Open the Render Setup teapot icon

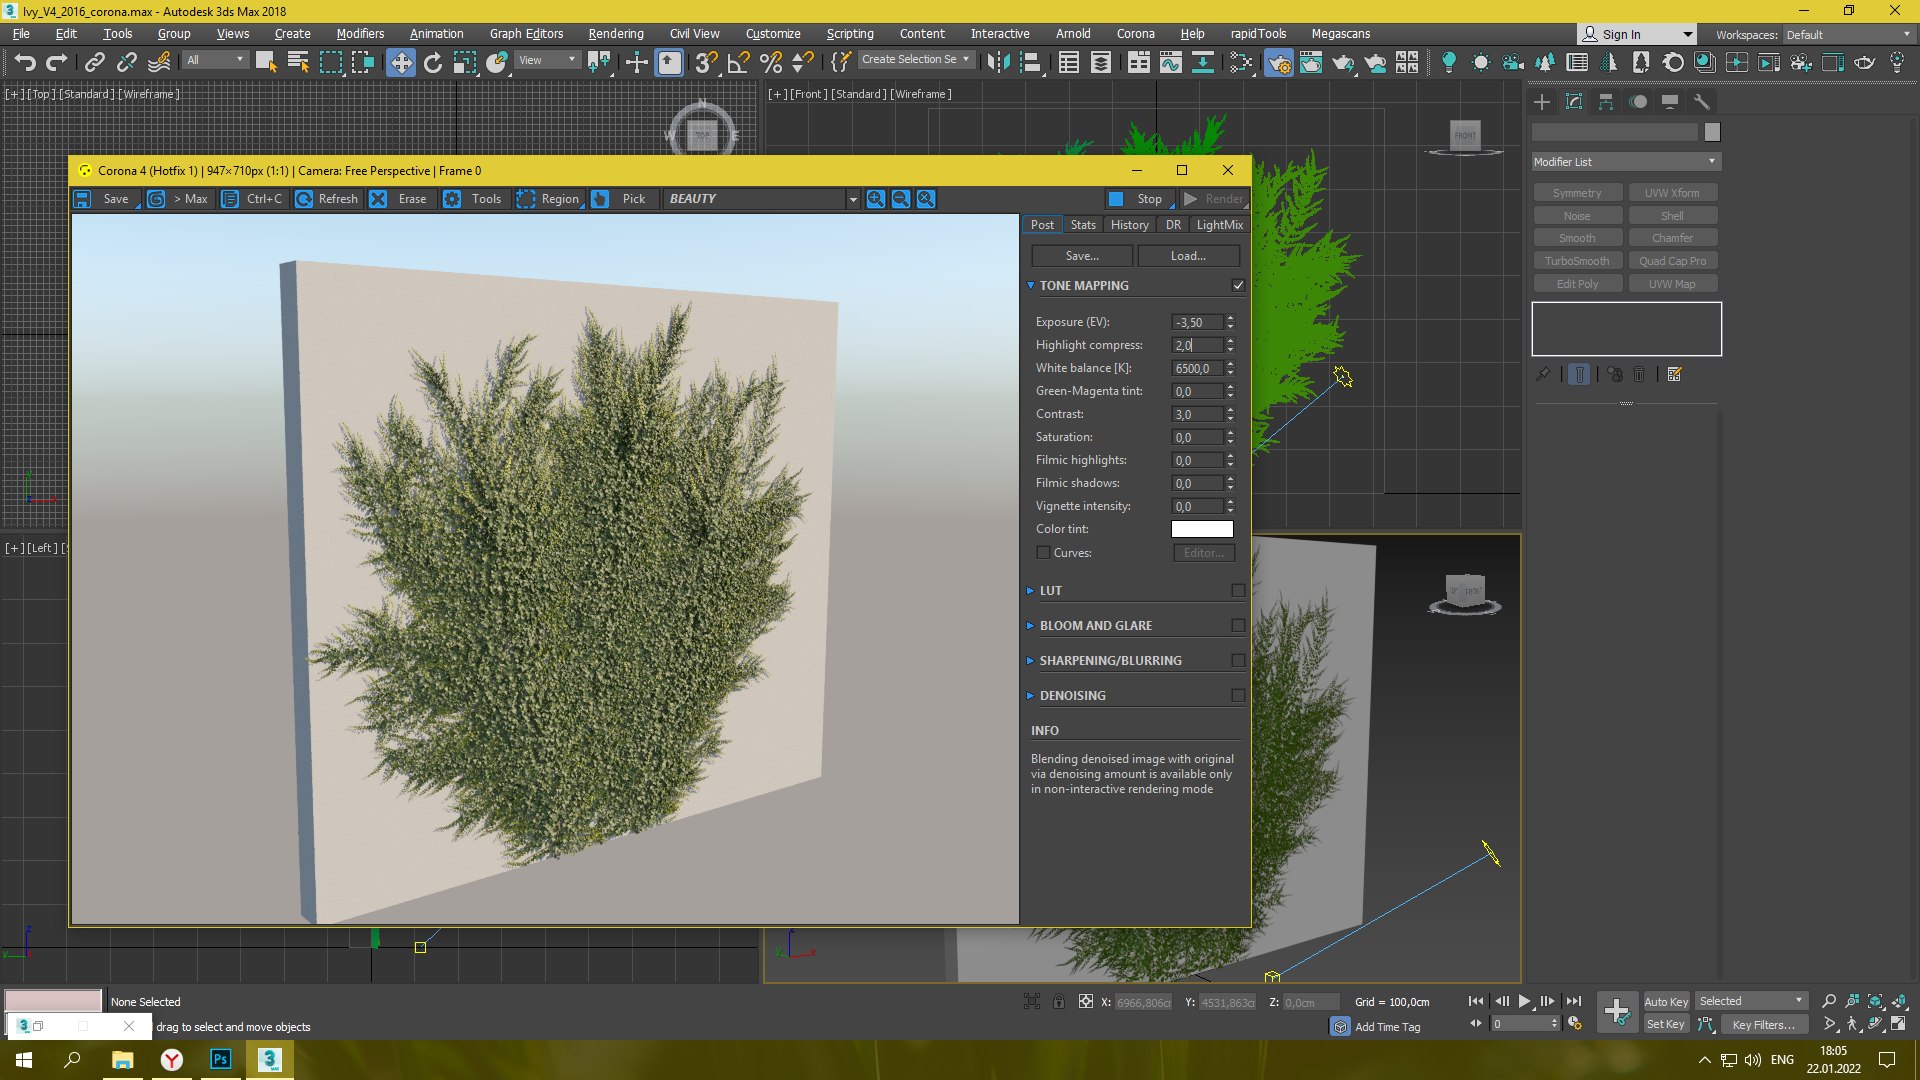[x=1278, y=62]
